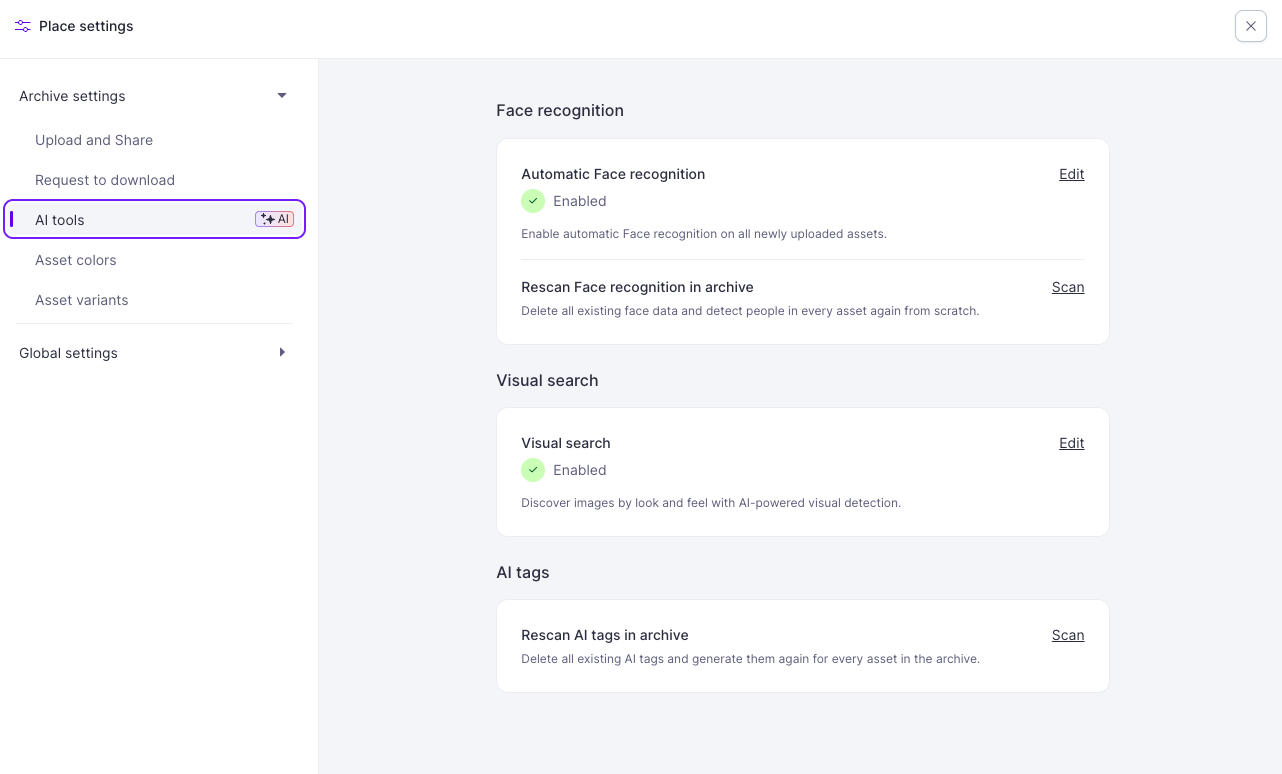Click the Place settings sliders icon
The height and width of the screenshot is (774, 1282).
23,26
